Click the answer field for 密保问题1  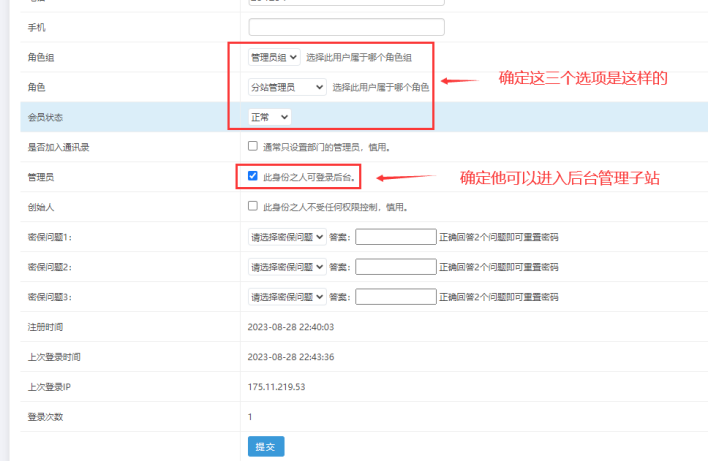pos(395,237)
